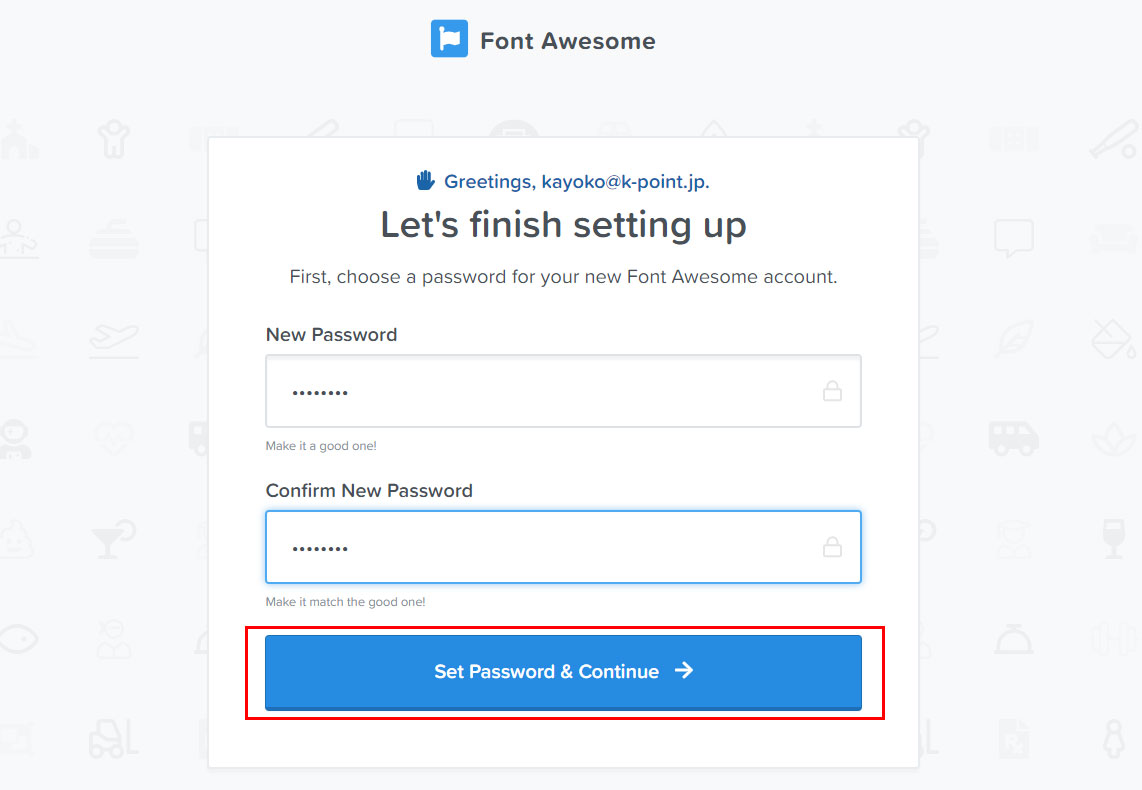The width and height of the screenshot is (1142, 790).
Task: Click the forklift background icon
Action: pyautogui.click(x=113, y=738)
